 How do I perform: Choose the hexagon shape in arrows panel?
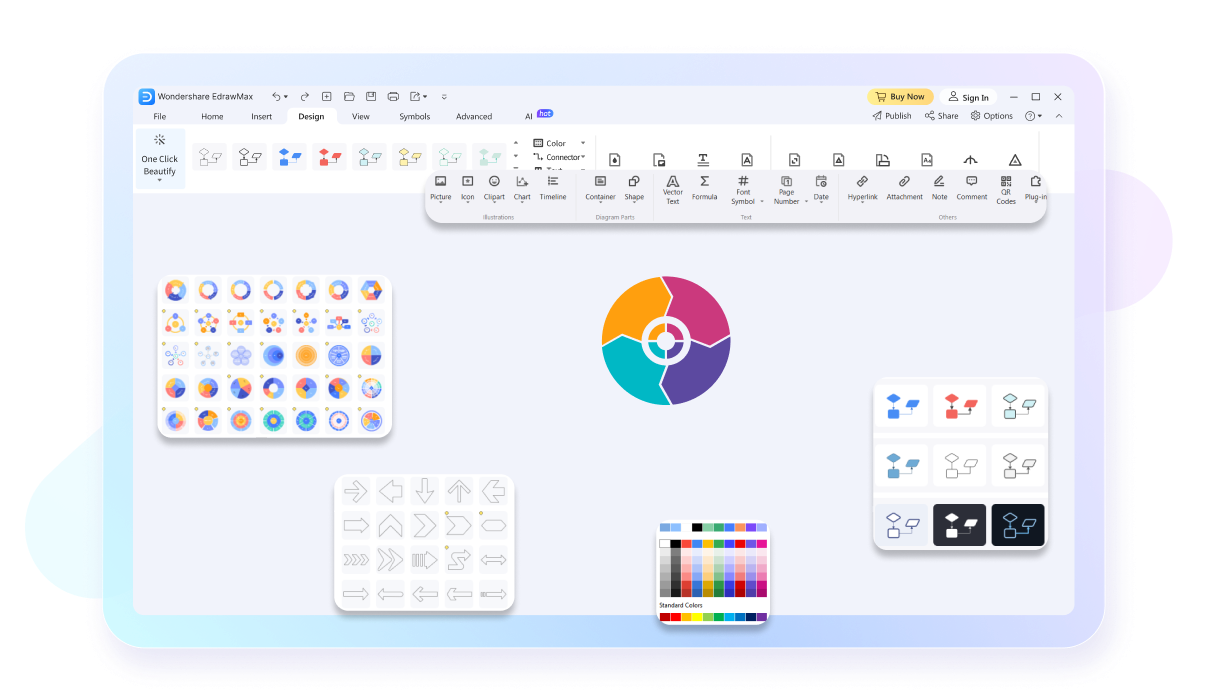(x=493, y=525)
